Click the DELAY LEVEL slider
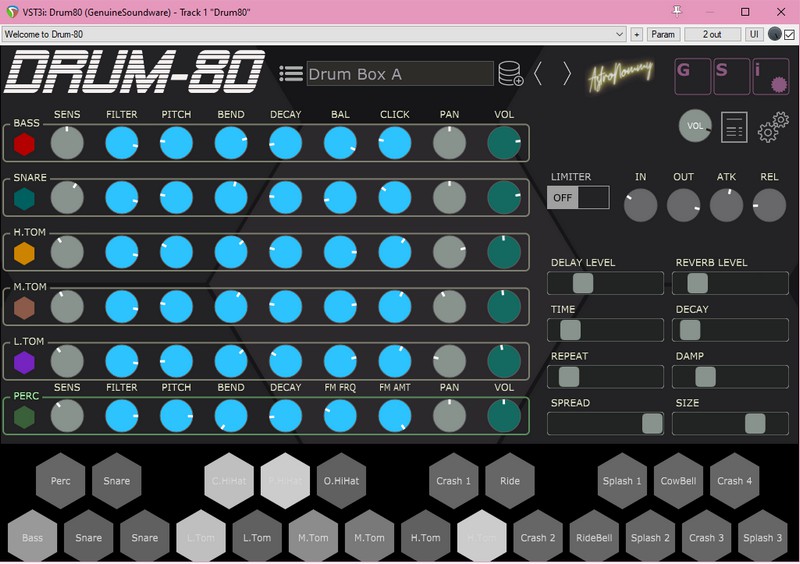This screenshot has width=800, height=564. (x=605, y=283)
